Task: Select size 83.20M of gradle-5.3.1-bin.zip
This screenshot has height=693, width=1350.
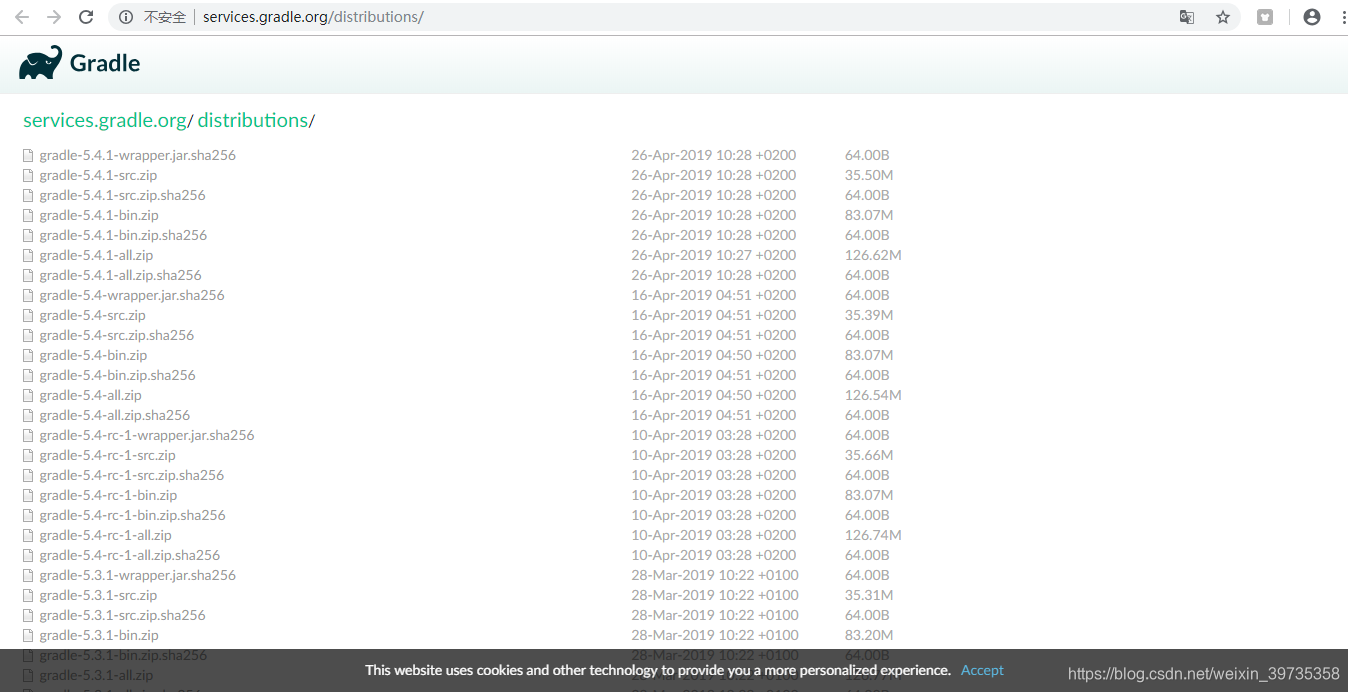Action: tap(869, 635)
